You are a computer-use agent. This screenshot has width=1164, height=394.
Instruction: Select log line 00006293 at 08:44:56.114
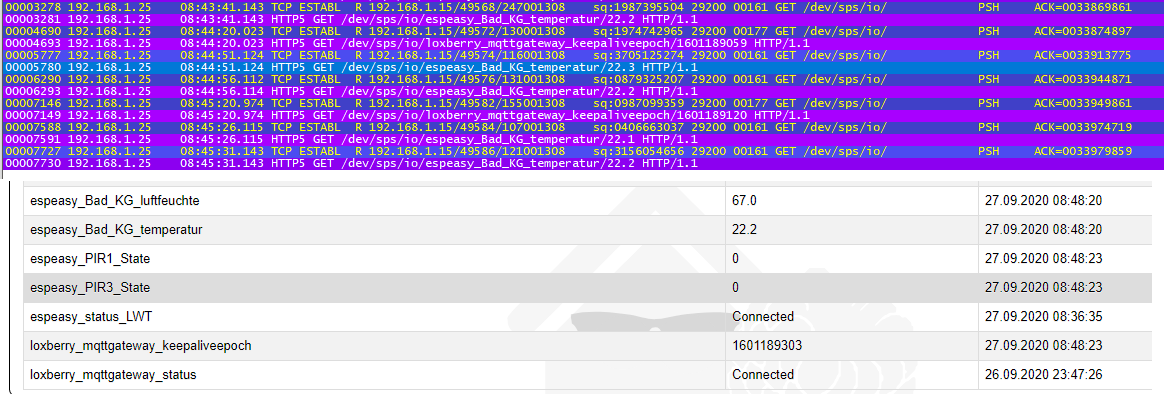click(x=582, y=91)
